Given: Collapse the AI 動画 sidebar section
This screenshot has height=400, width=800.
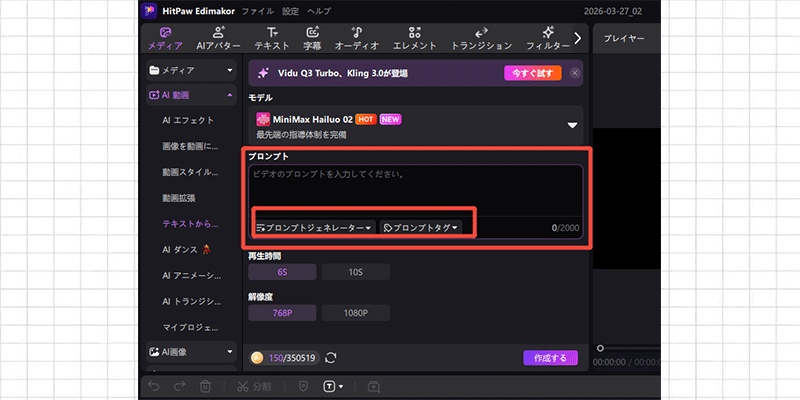Looking at the screenshot, I should (191, 95).
